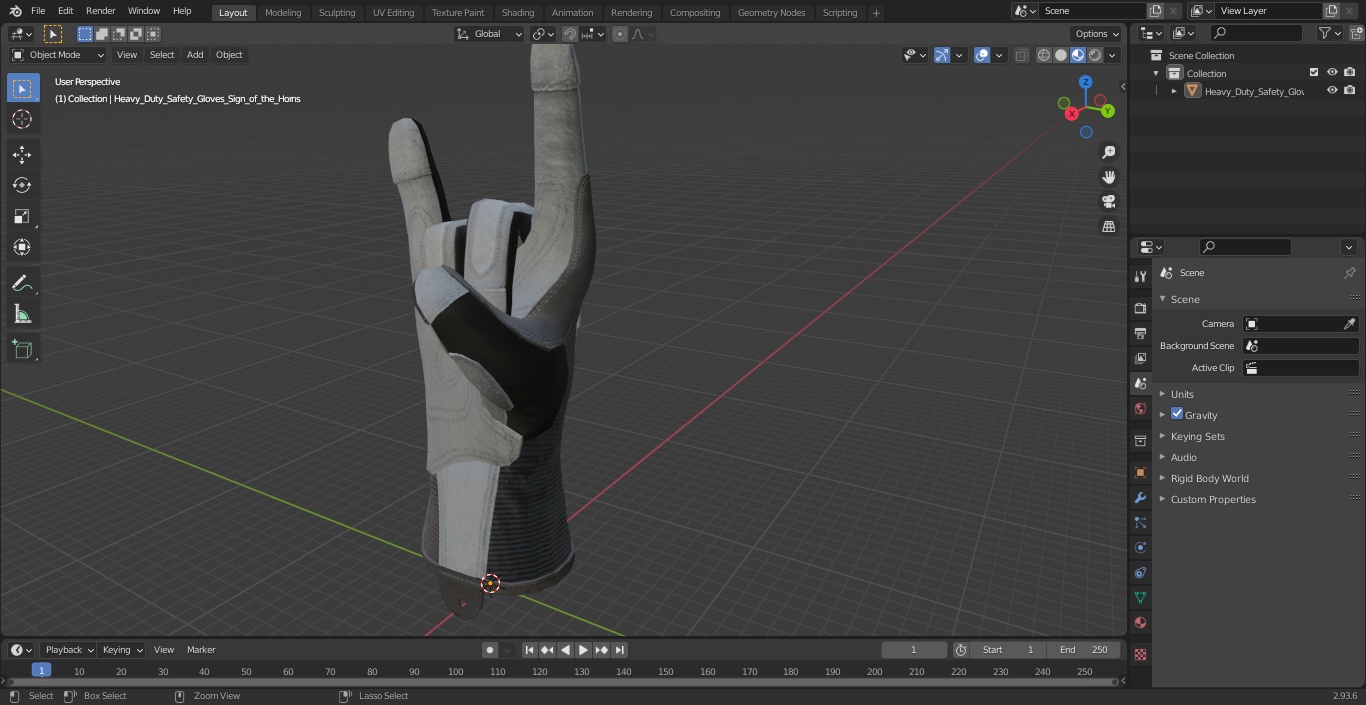Click the Blender logo menu icon

coord(16,11)
